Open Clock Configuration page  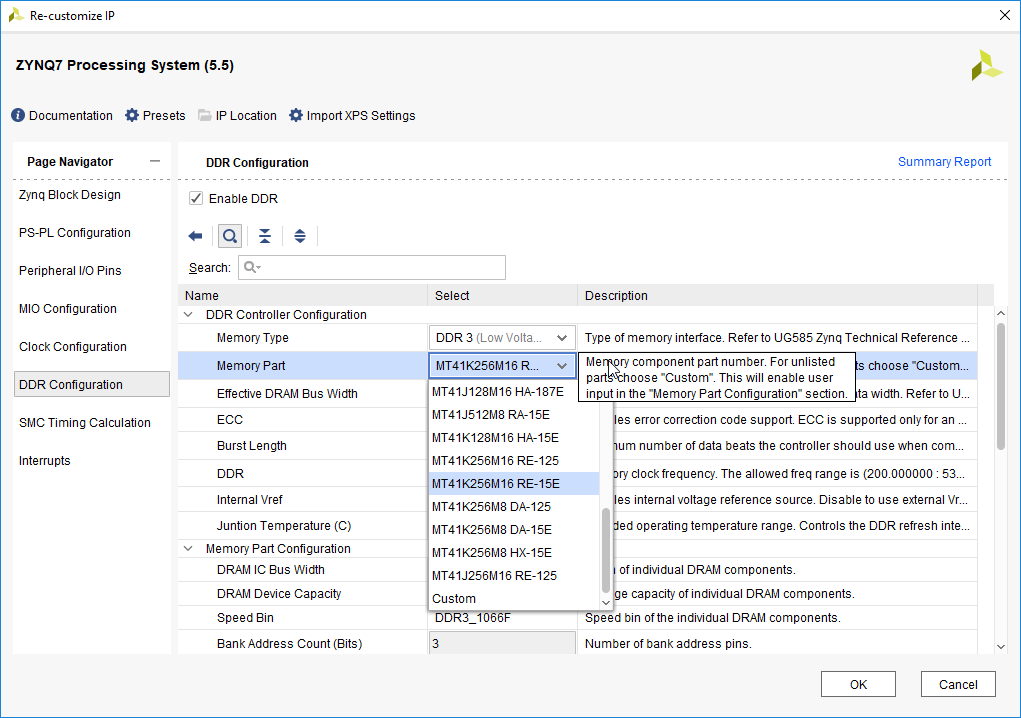pos(73,347)
